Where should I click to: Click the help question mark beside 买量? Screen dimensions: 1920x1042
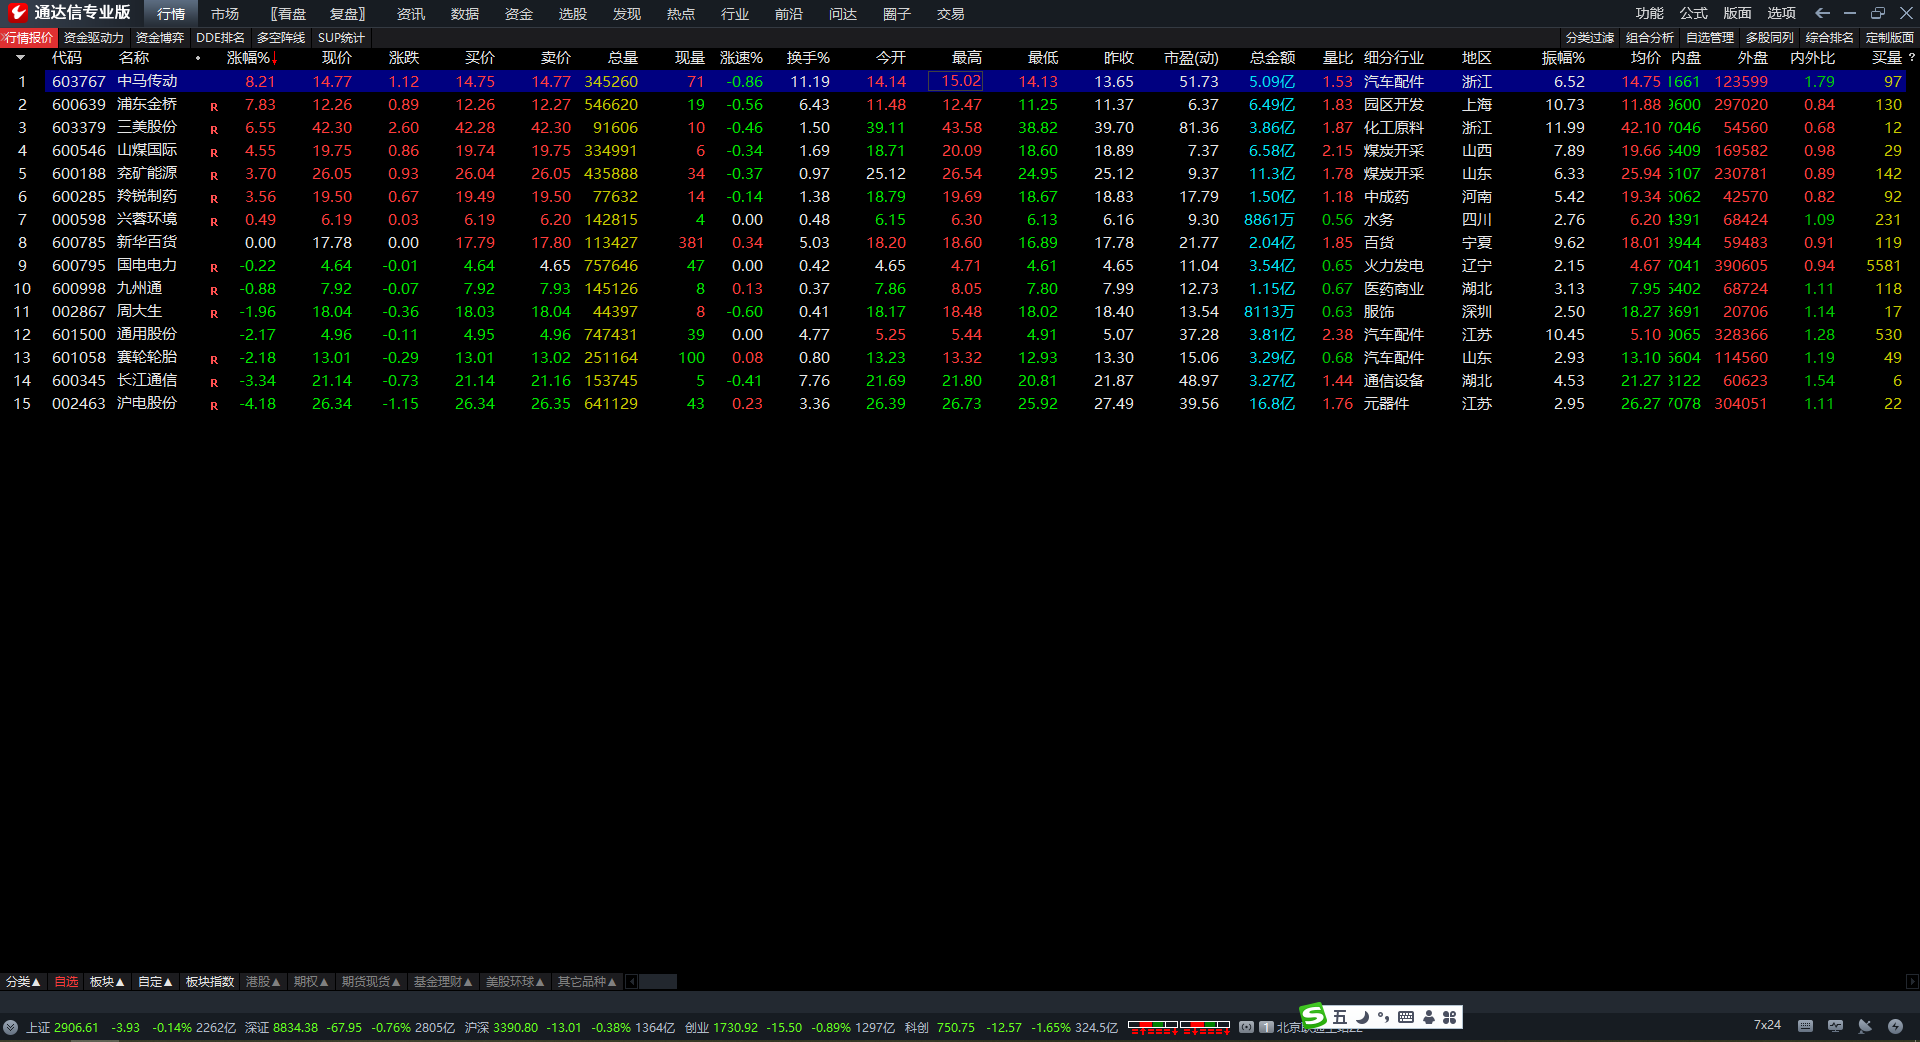(1911, 58)
